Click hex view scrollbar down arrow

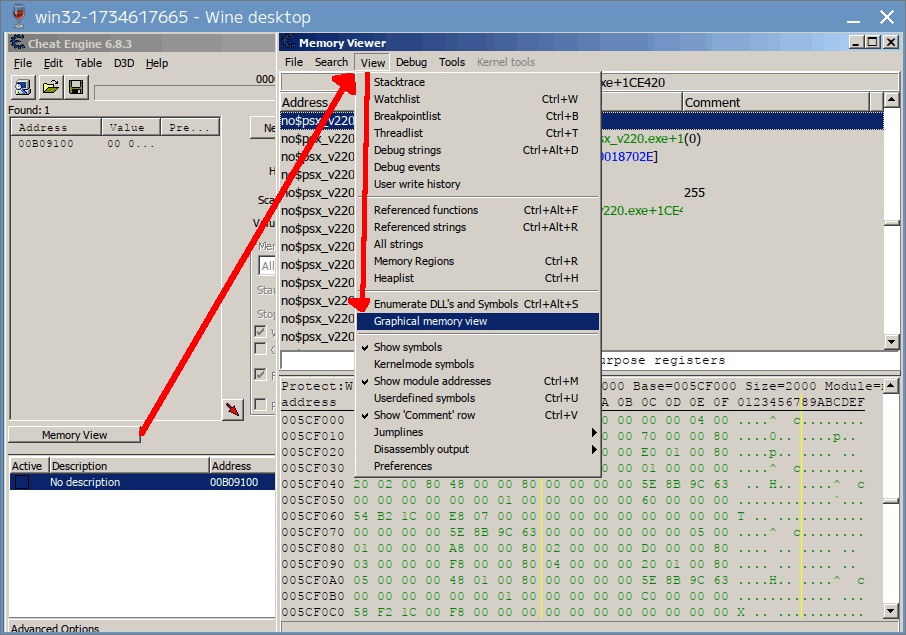click(x=892, y=610)
